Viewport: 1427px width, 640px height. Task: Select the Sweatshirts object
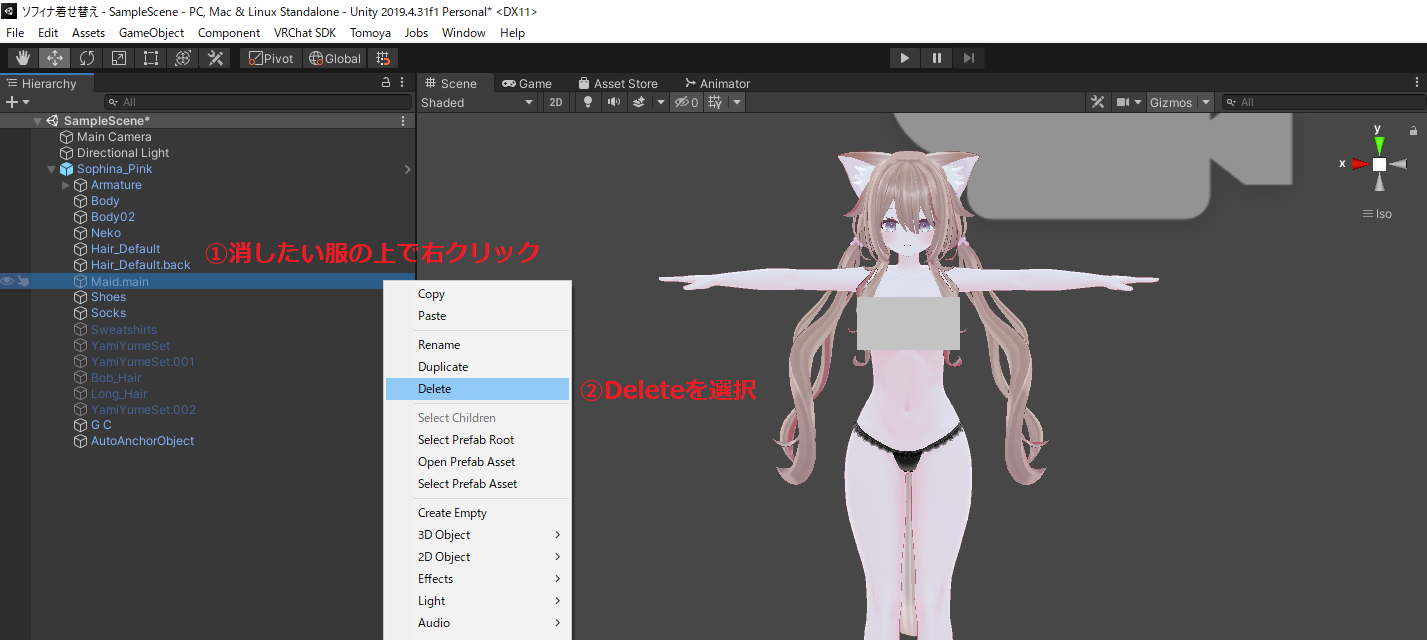pyautogui.click(x=124, y=330)
